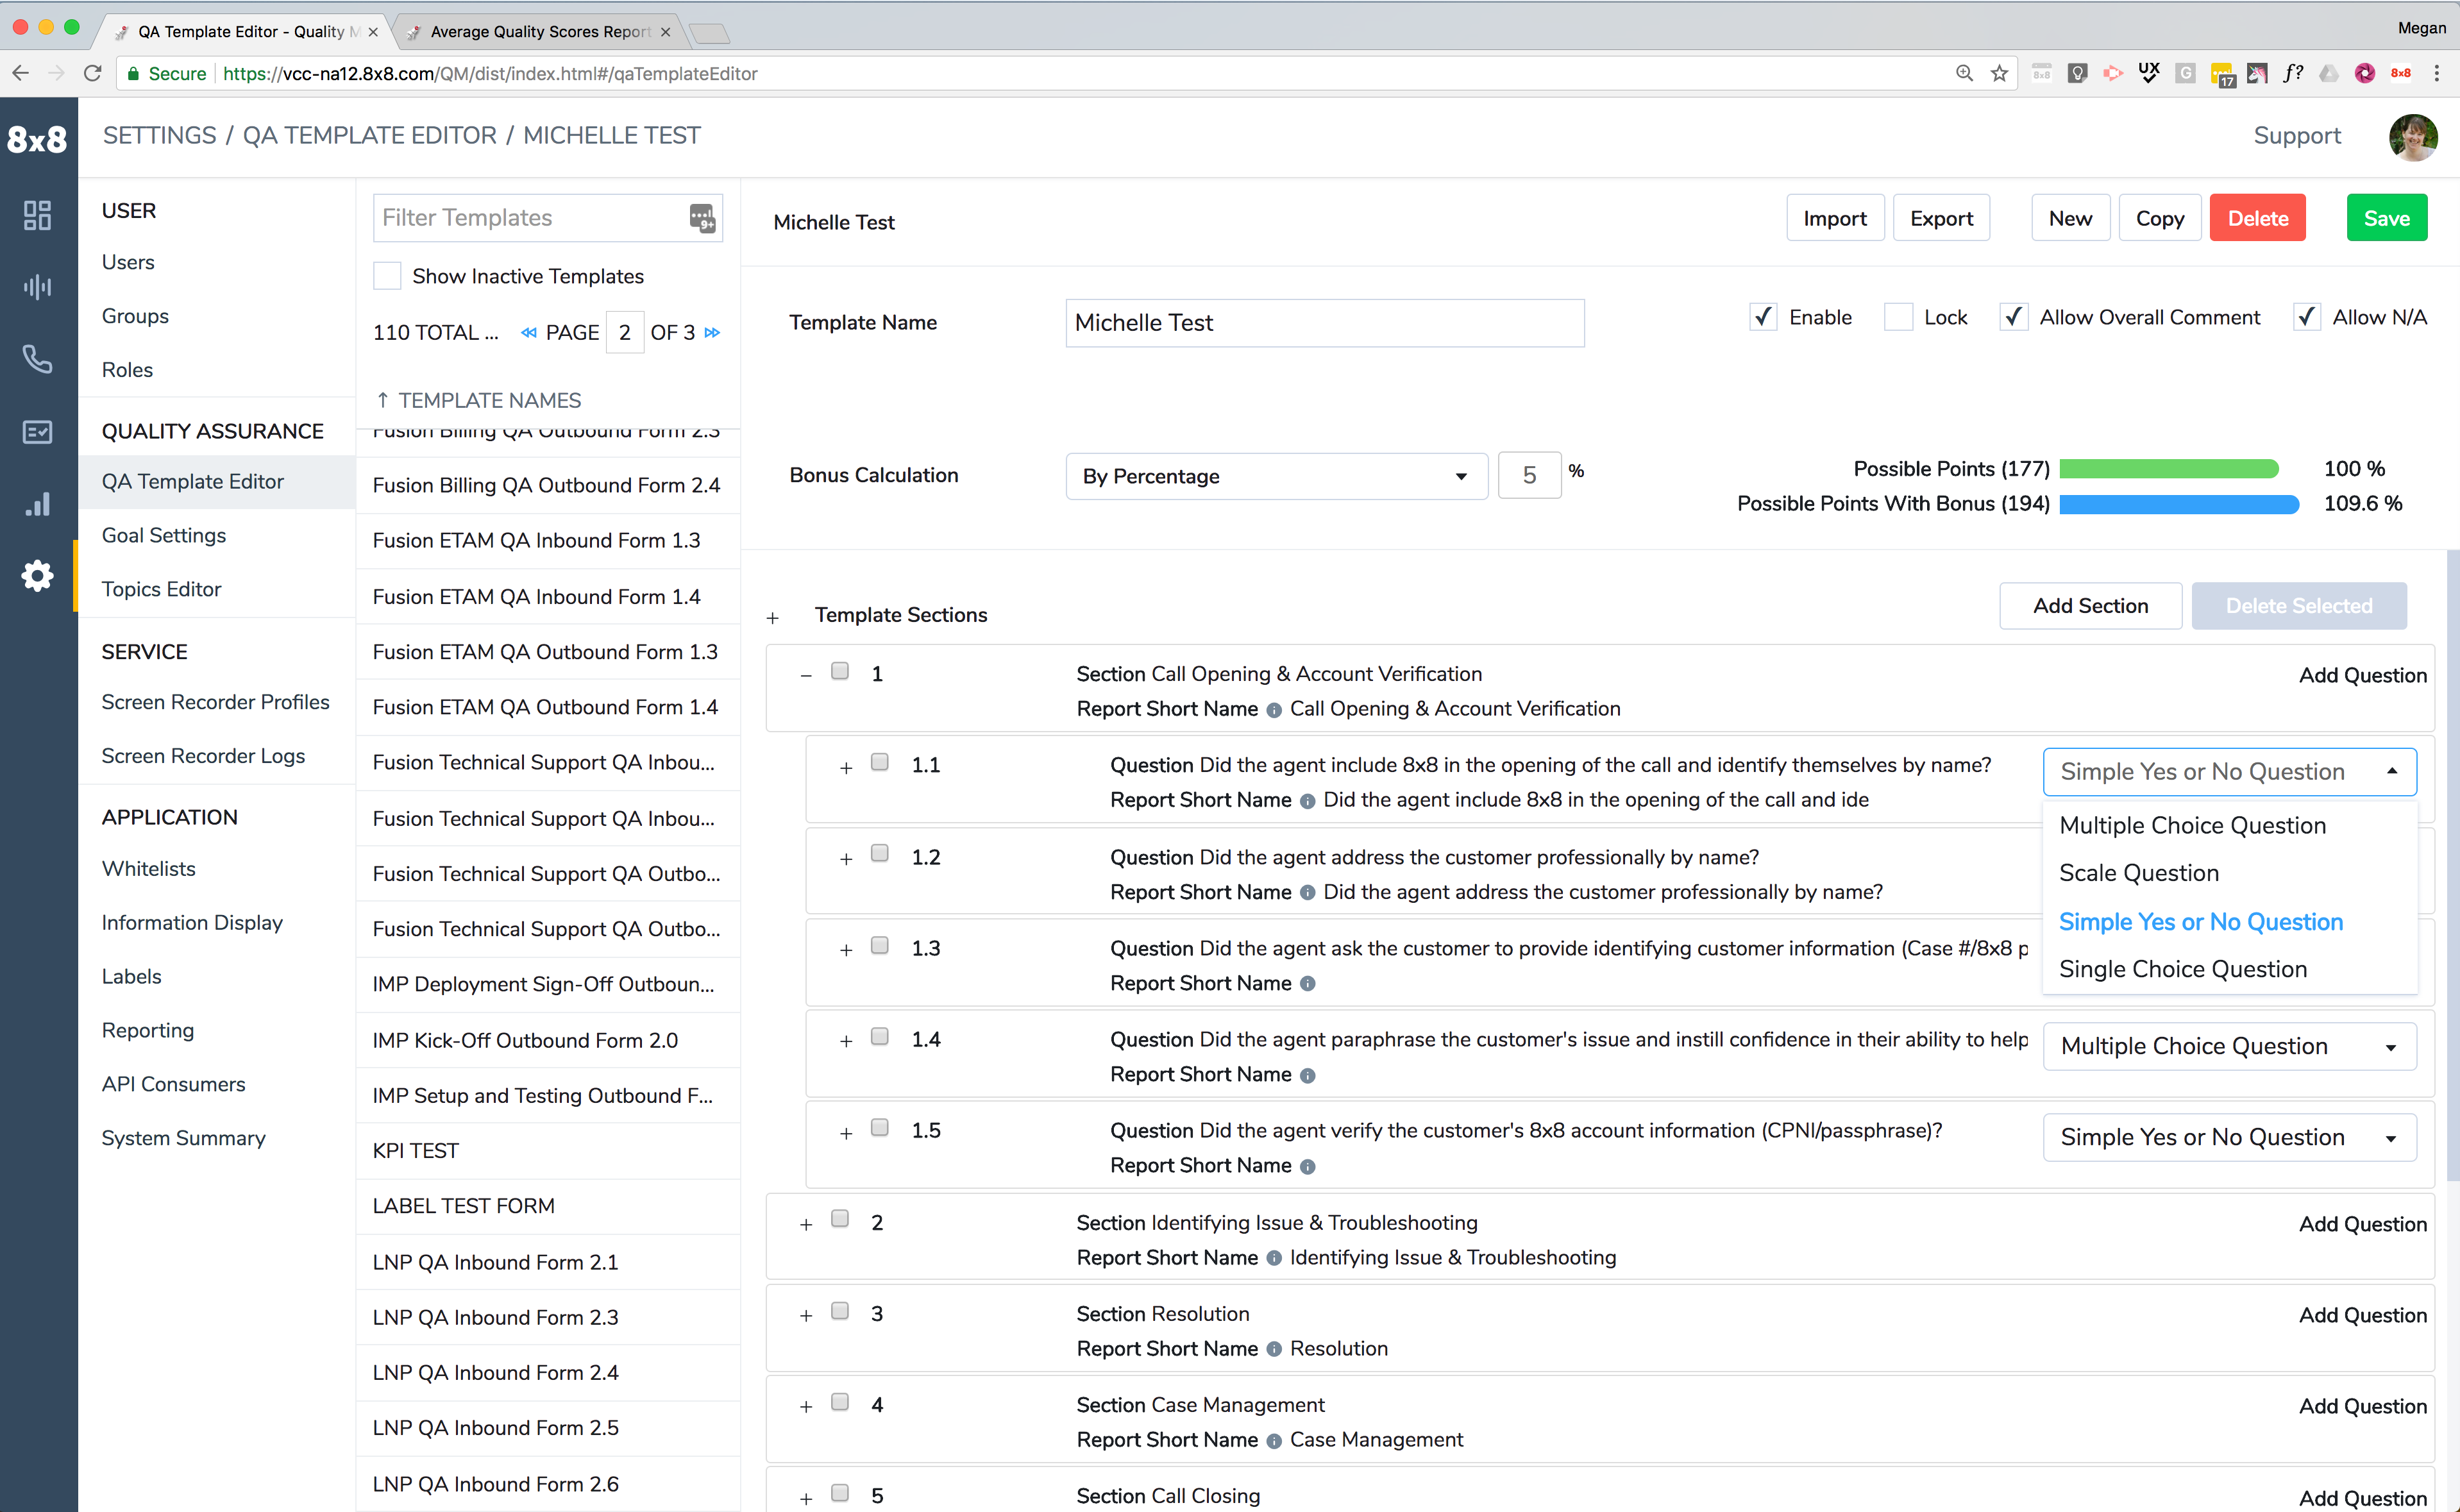Open Topics Editor in settings menu
This screenshot has width=2460, height=1512.
point(161,589)
